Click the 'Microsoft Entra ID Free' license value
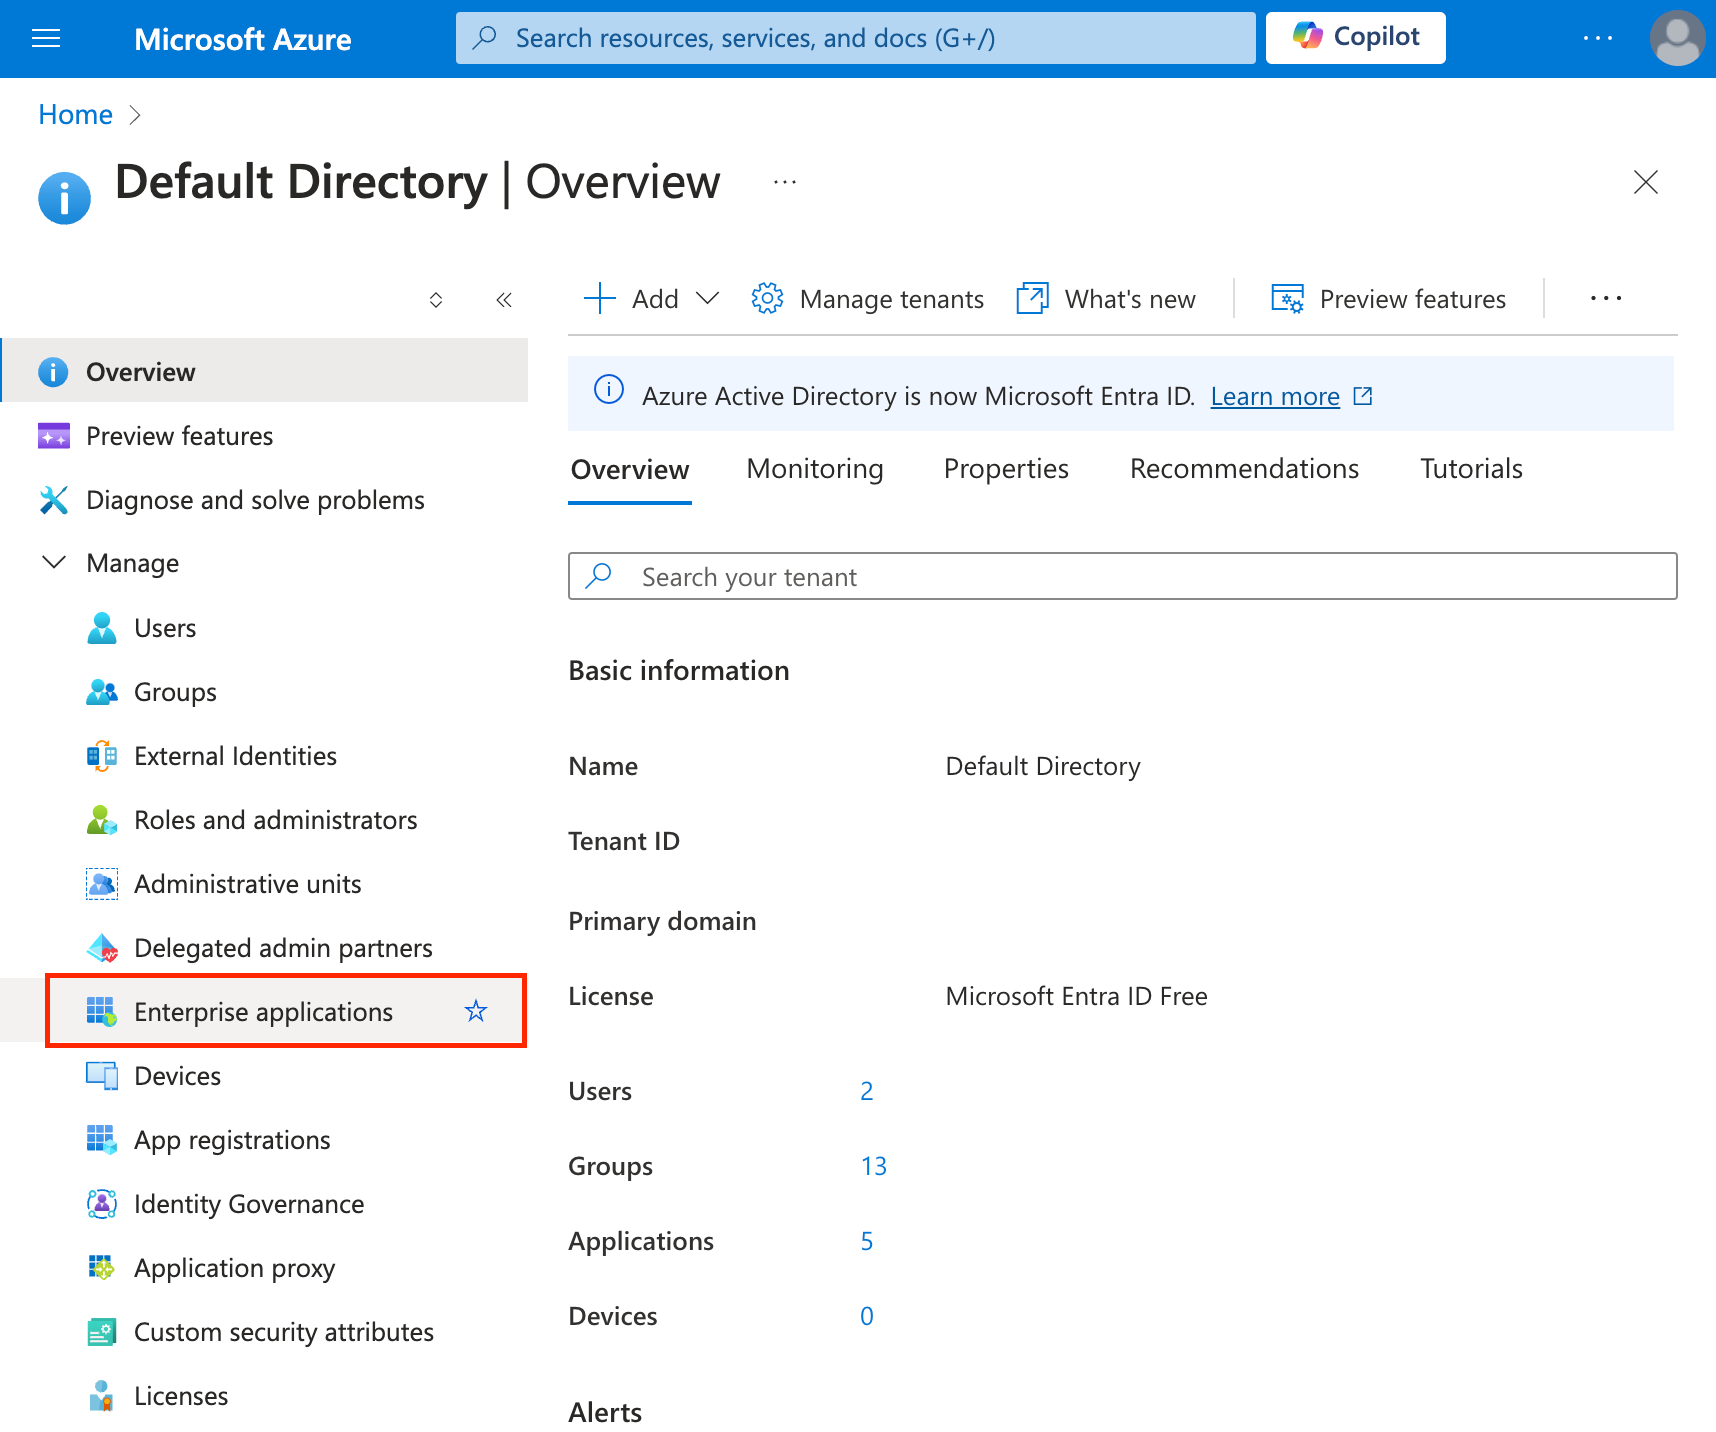Viewport: 1716px width, 1432px height. point(1077,996)
